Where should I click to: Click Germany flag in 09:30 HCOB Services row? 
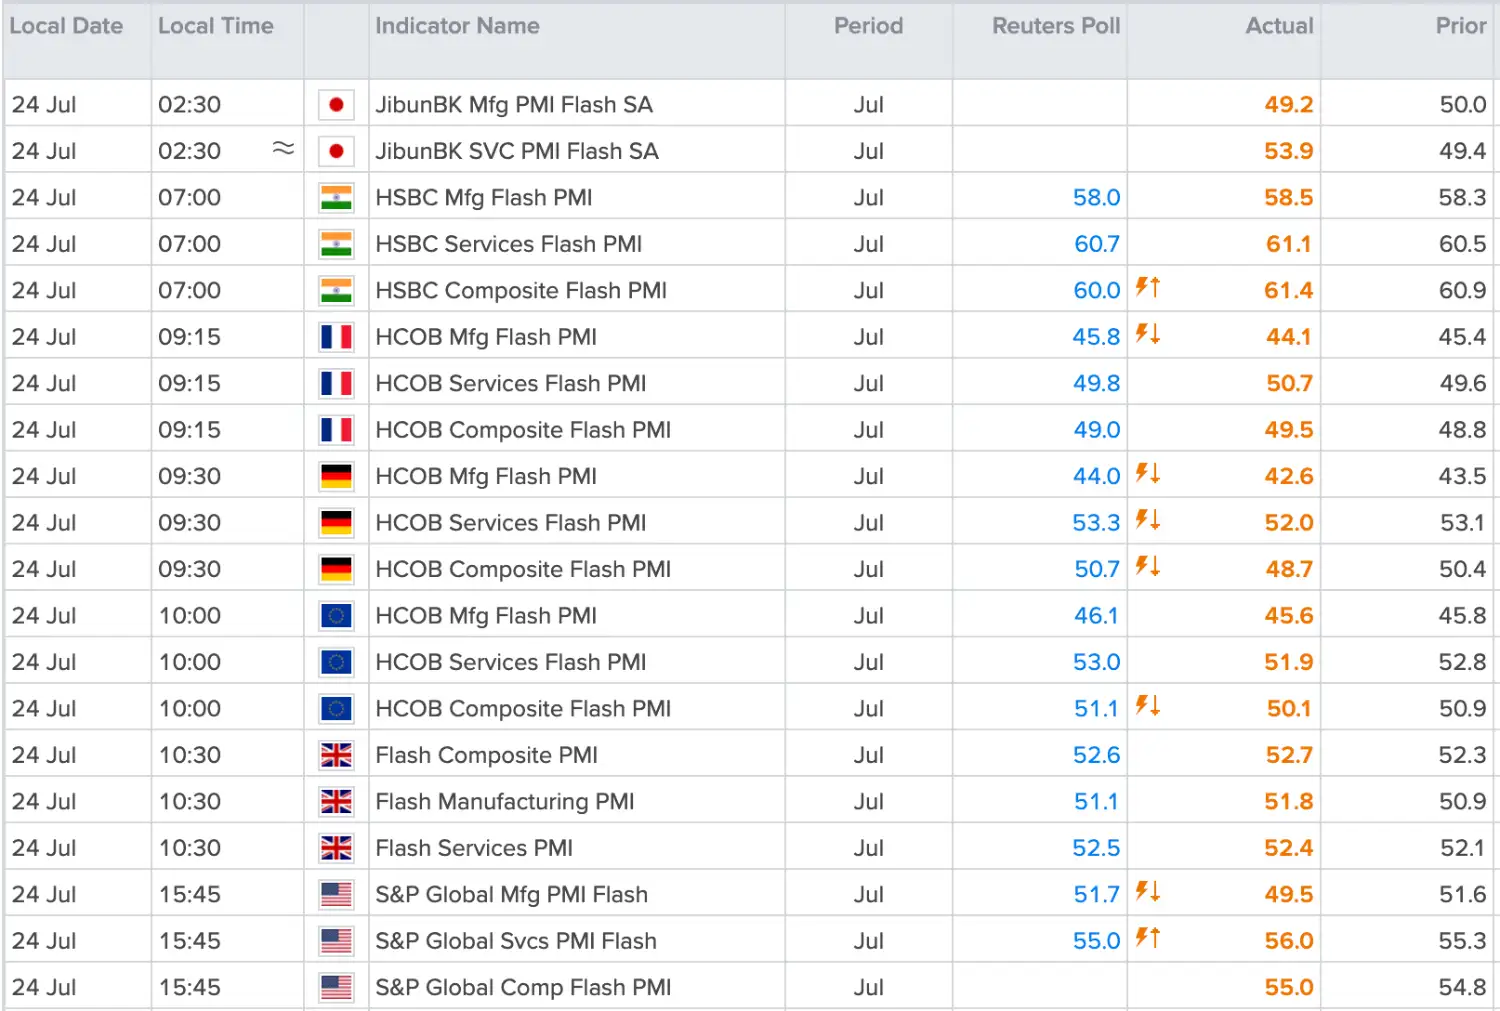coord(336,523)
